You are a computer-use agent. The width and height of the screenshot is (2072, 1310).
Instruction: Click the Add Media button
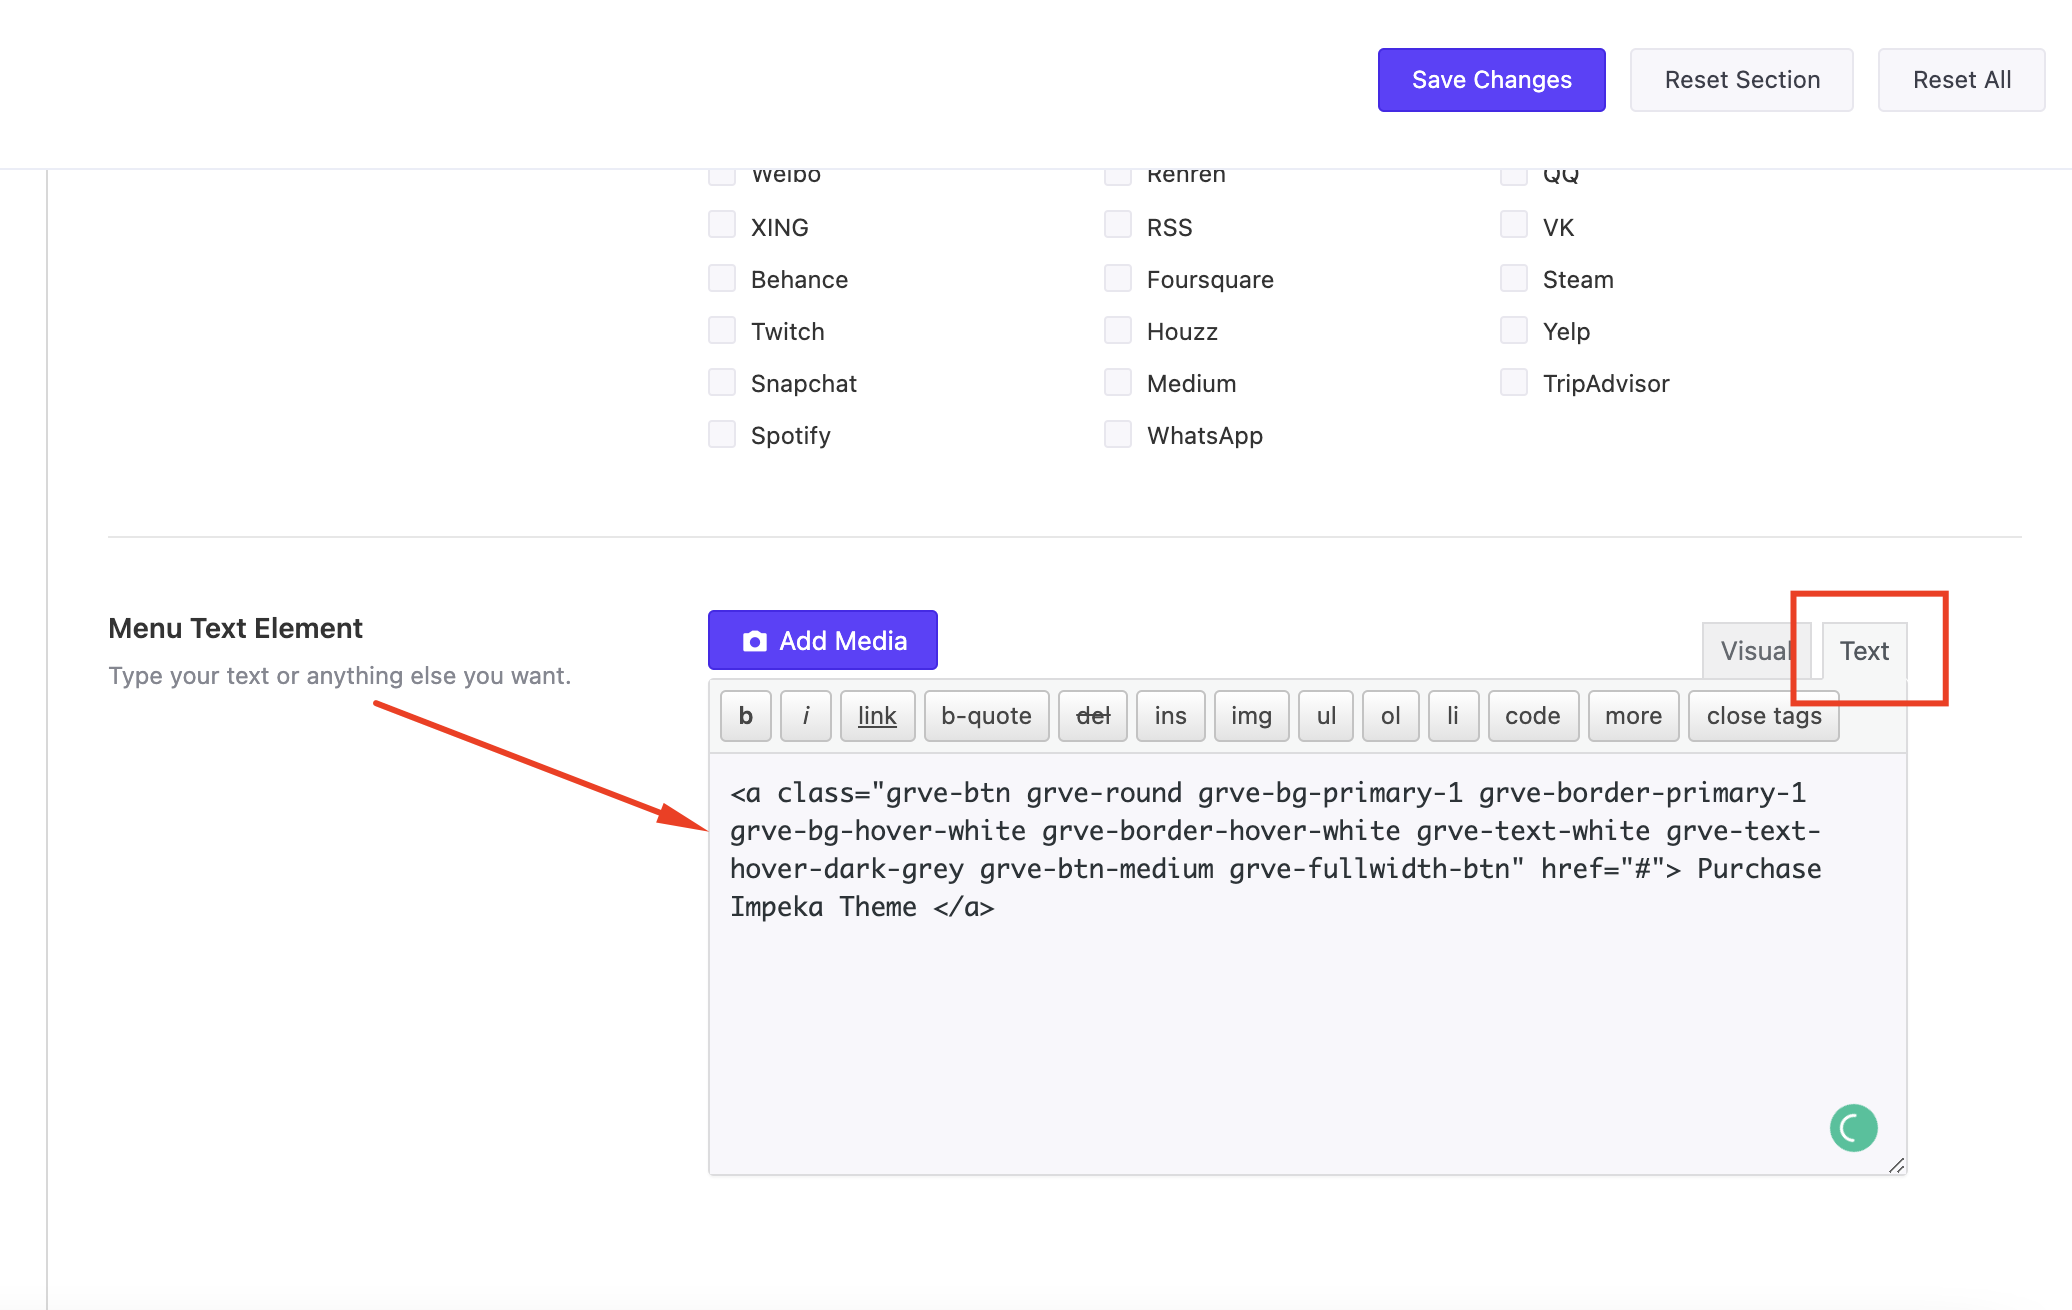point(822,640)
